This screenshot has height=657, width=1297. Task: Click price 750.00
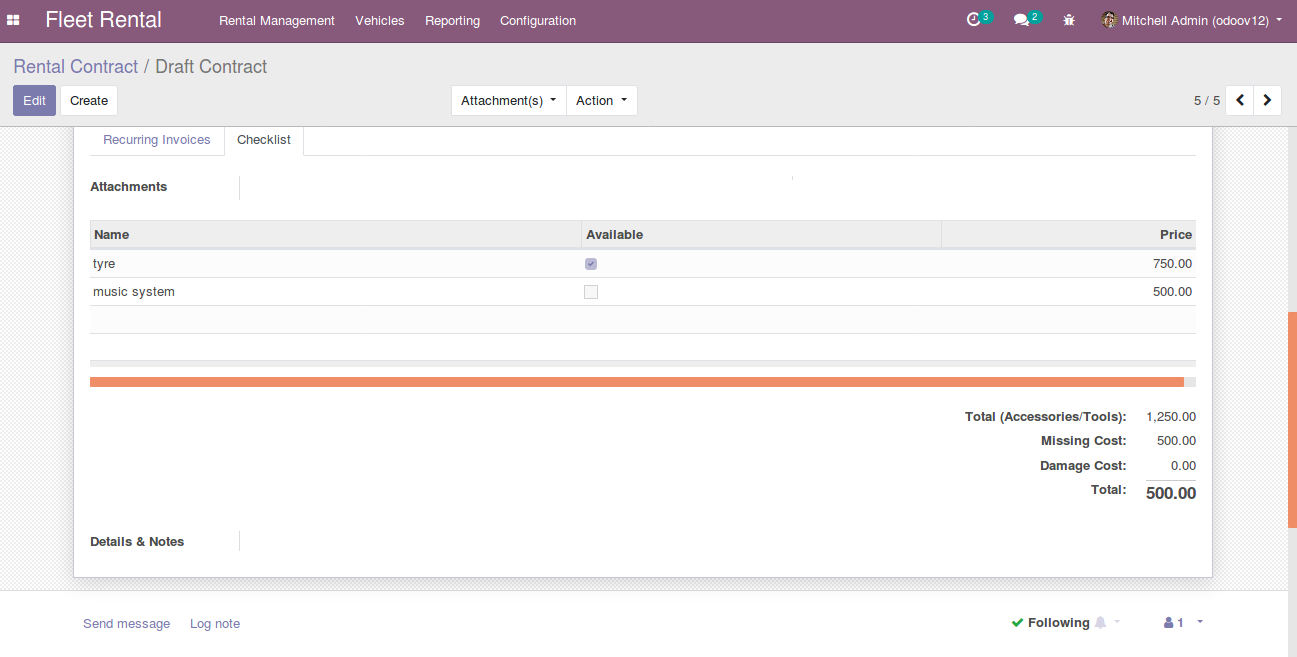(x=1172, y=264)
